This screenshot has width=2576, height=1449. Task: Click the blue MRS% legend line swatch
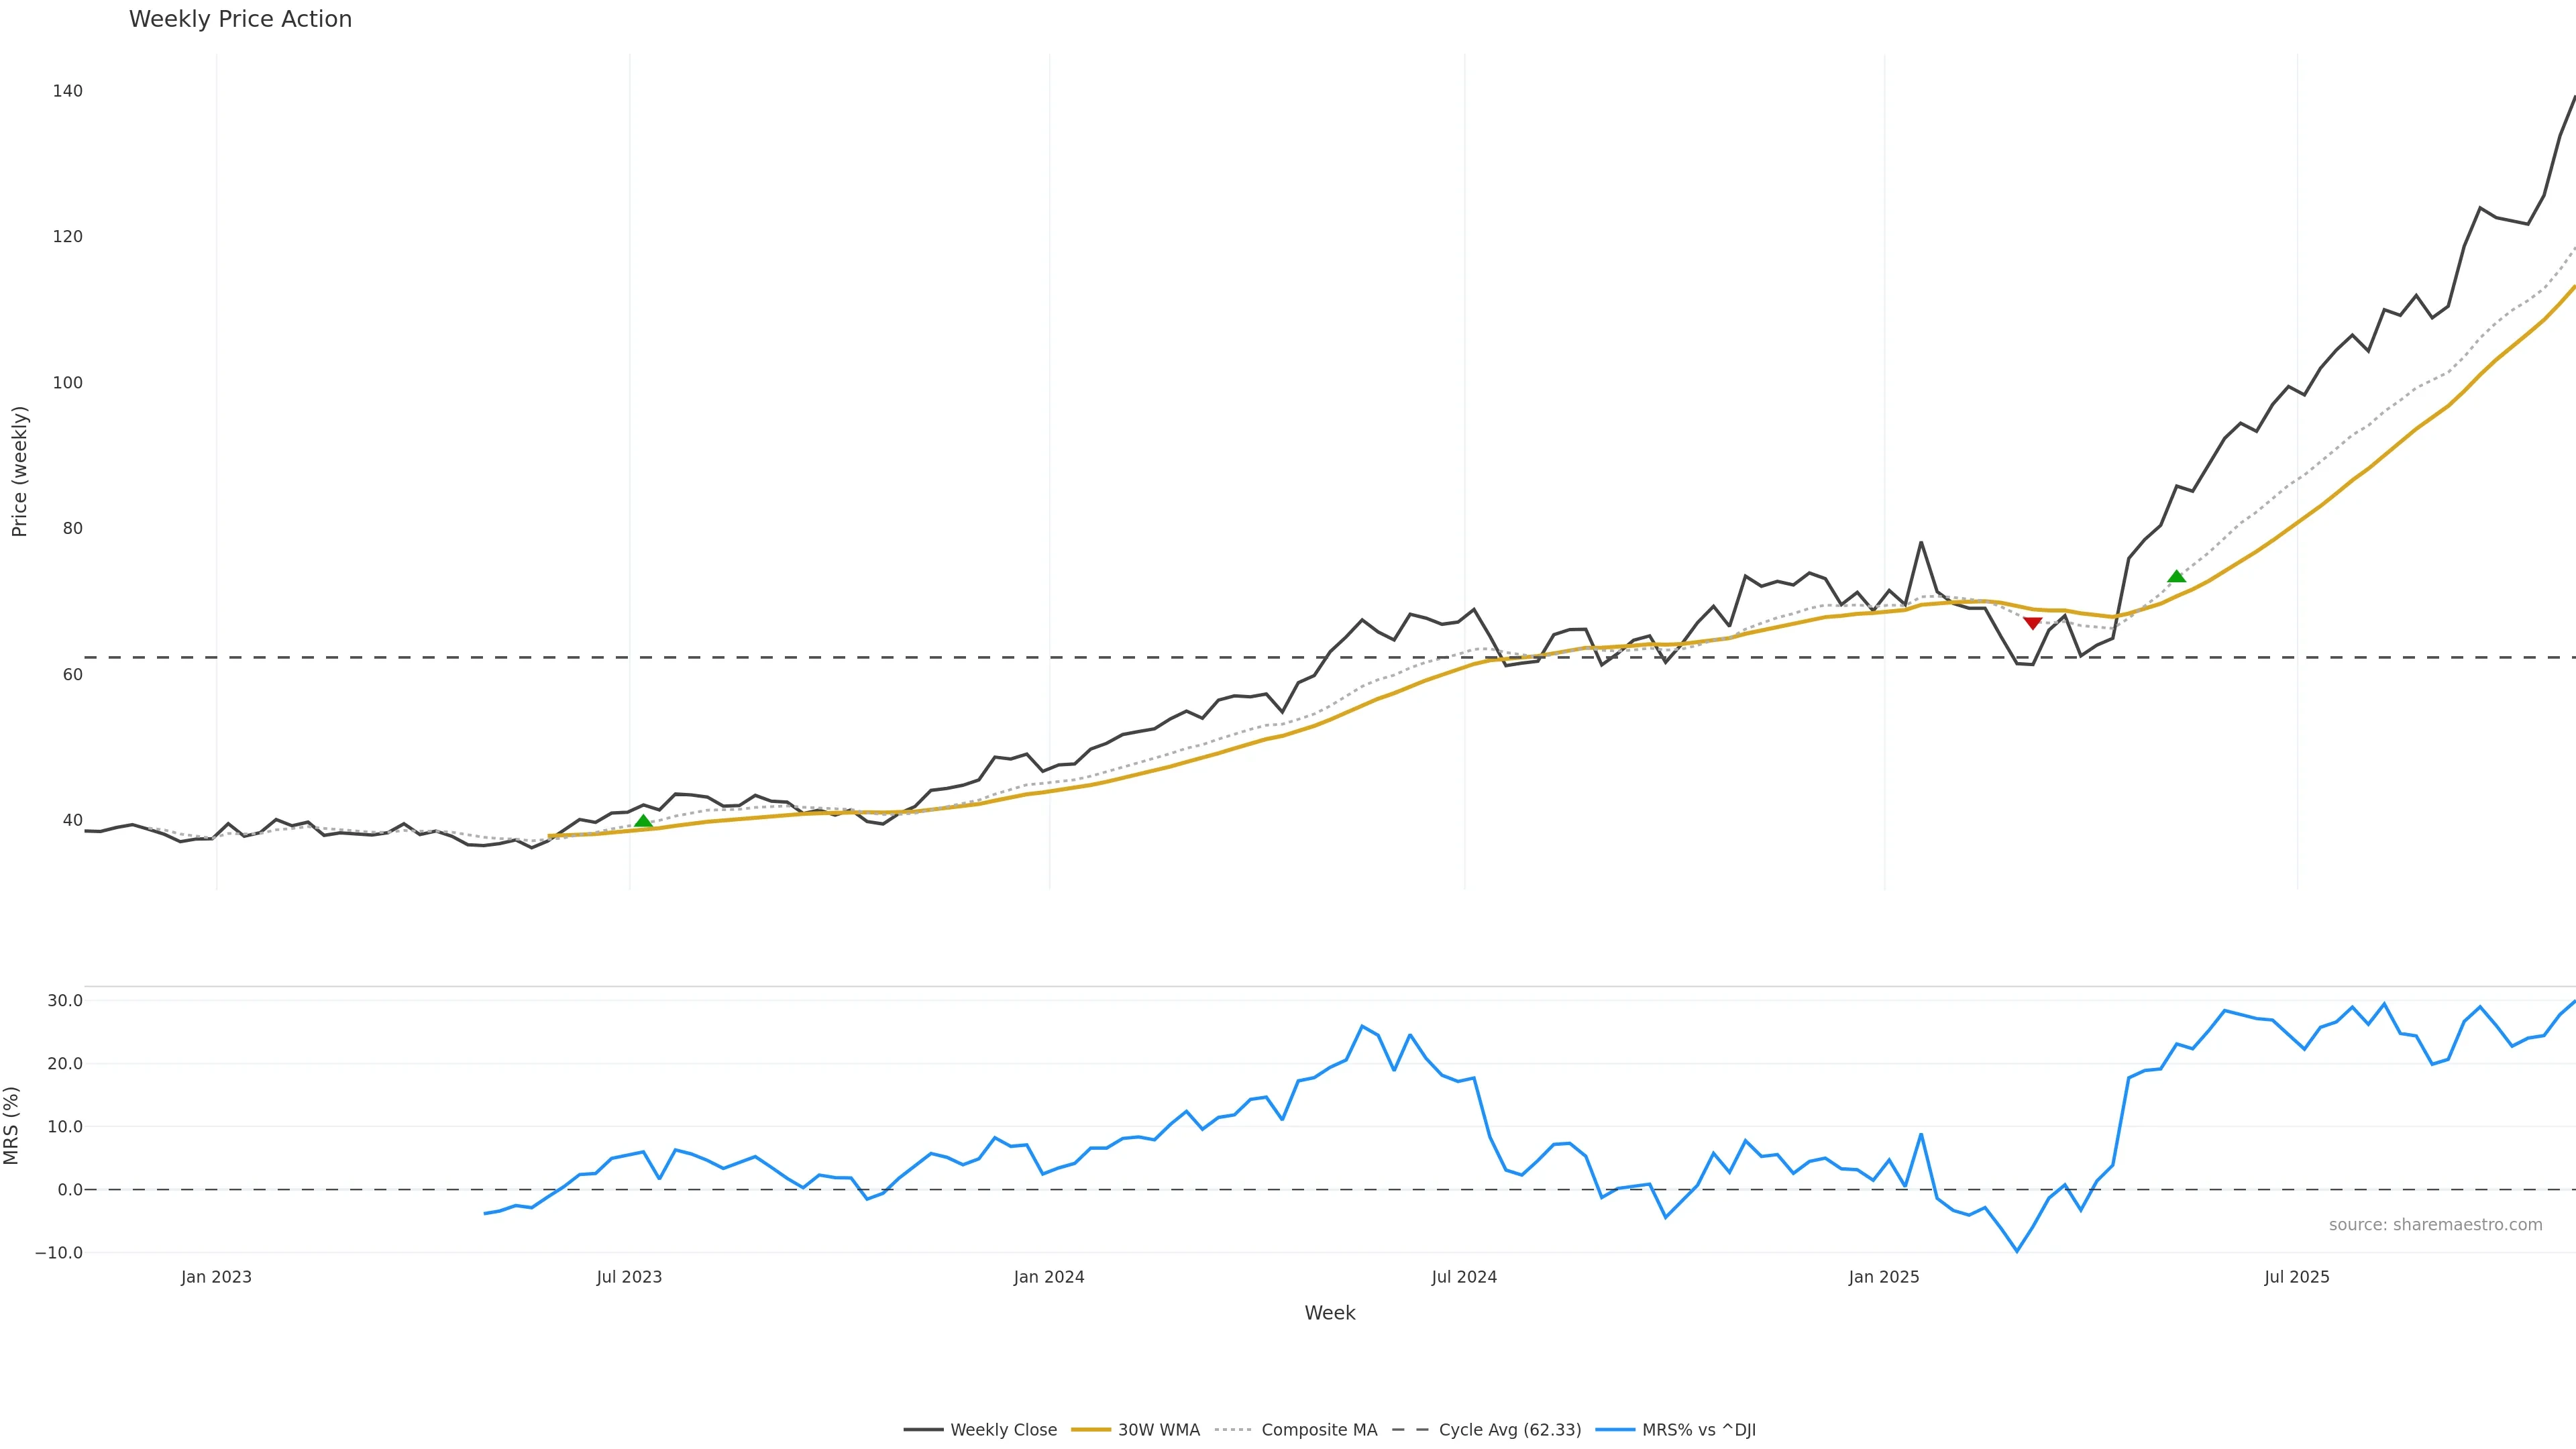(x=1615, y=1430)
